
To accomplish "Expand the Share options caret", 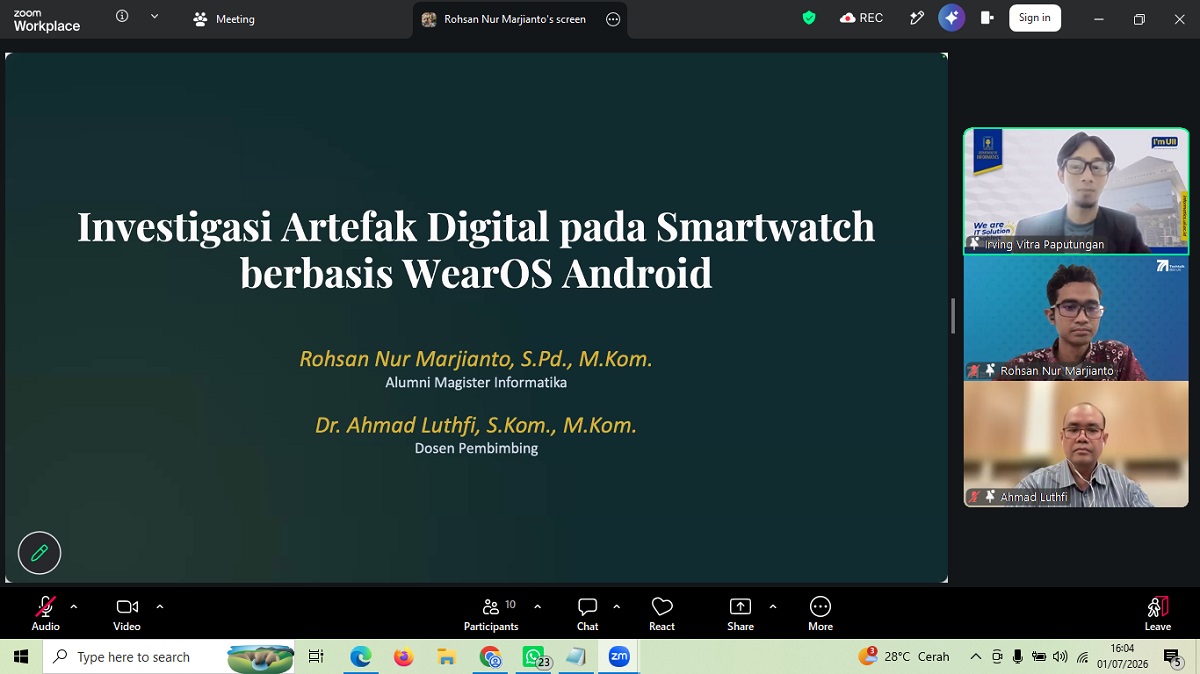I will coord(772,607).
